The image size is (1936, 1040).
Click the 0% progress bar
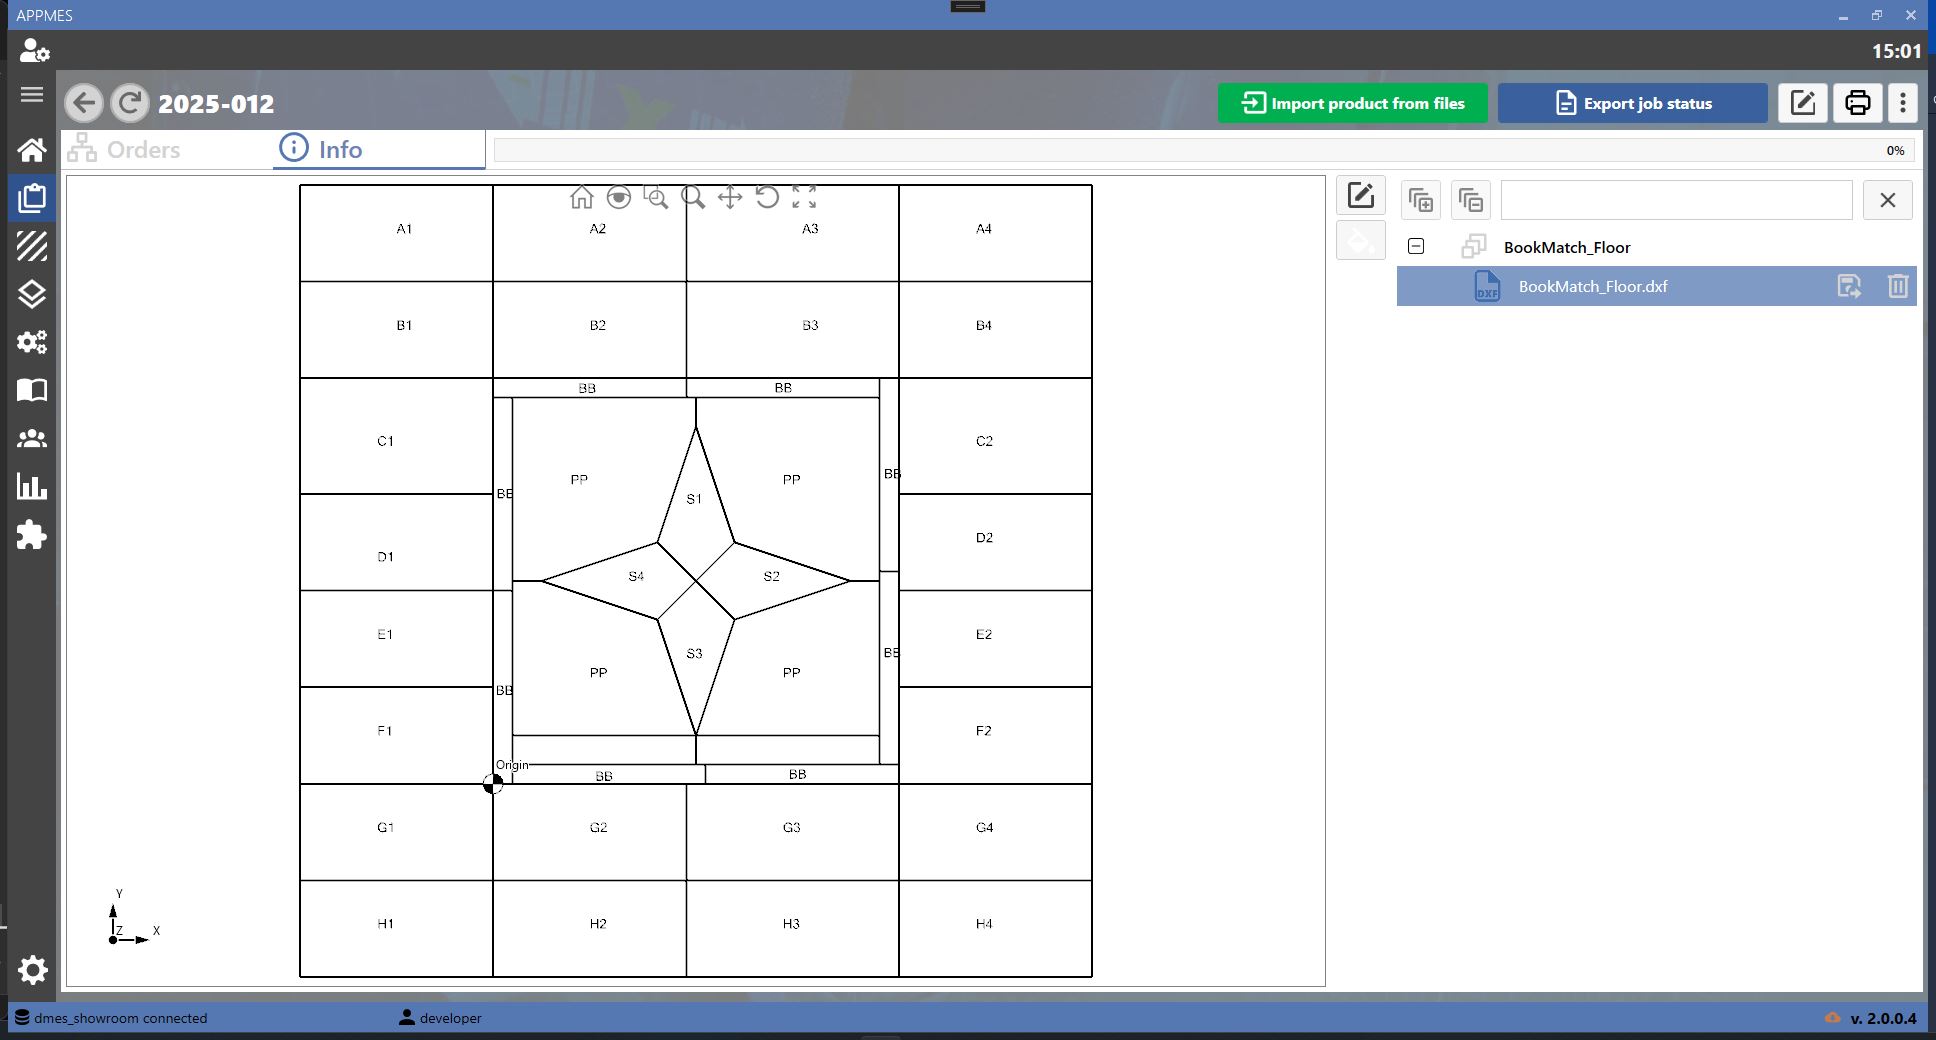click(x=1204, y=150)
